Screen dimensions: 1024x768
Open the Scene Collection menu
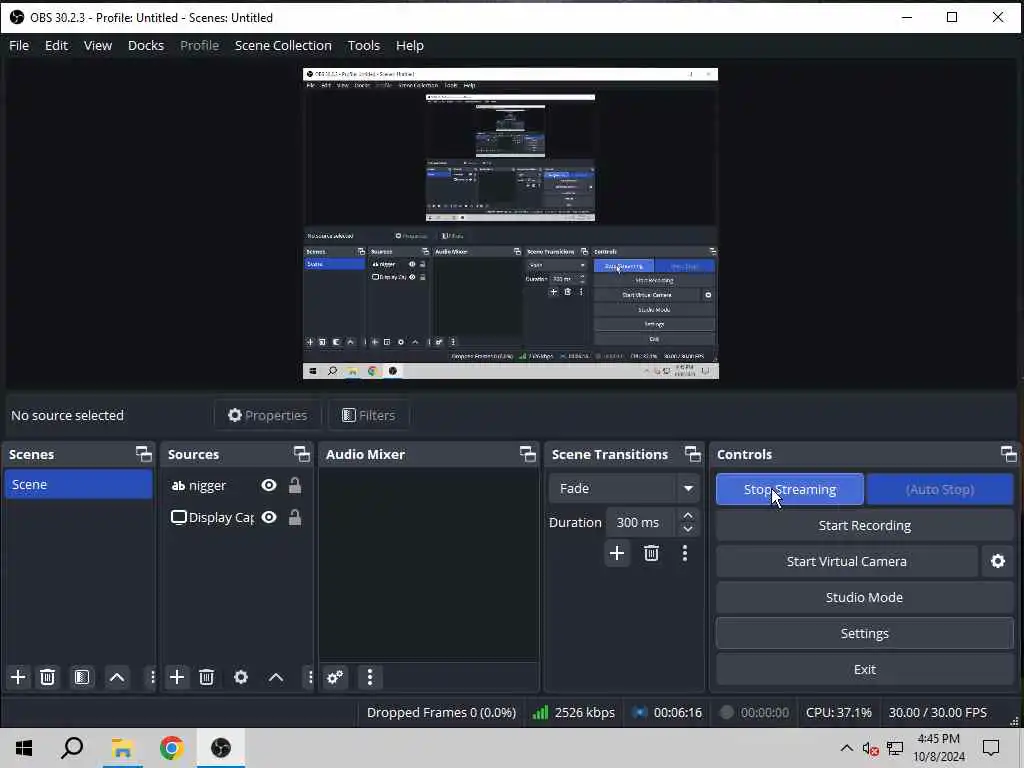pyautogui.click(x=283, y=45)
